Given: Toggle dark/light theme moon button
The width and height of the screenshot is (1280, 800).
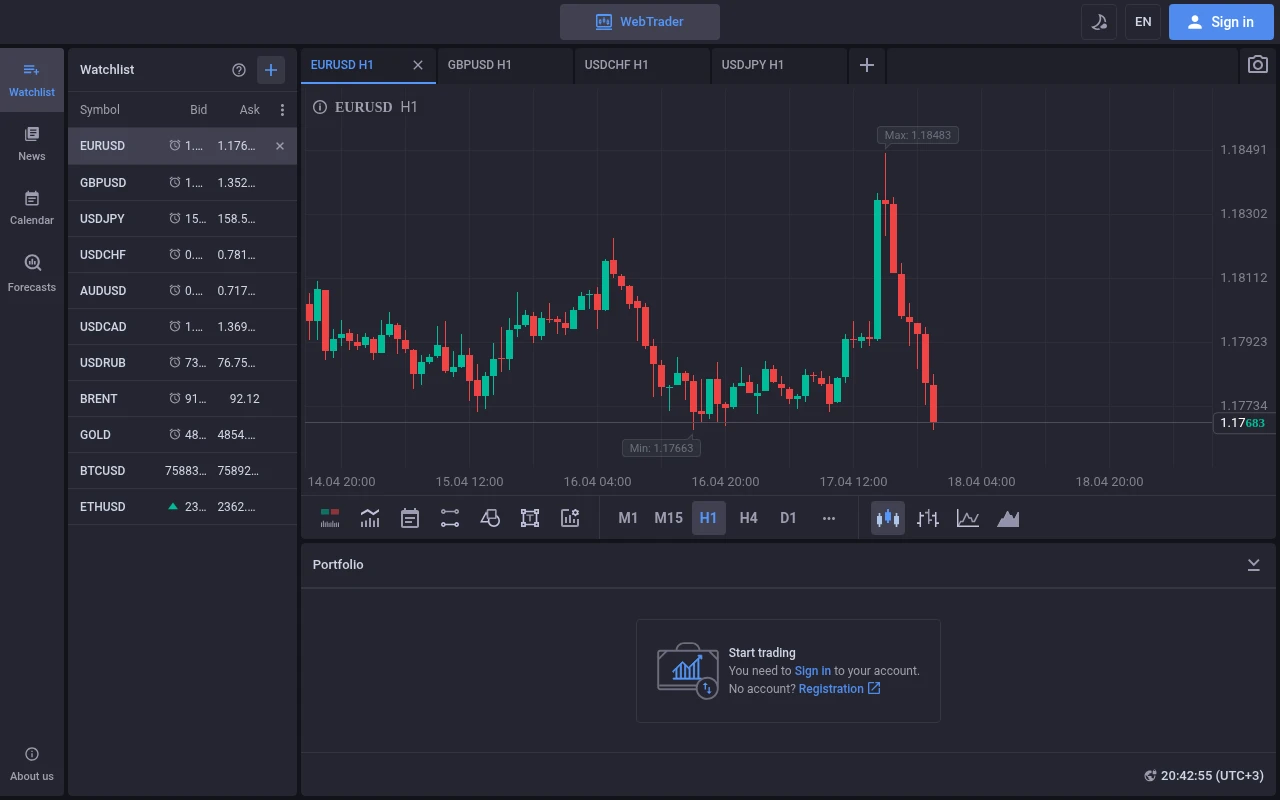Looking at the screenshot, I should (x=1099, y=22).
